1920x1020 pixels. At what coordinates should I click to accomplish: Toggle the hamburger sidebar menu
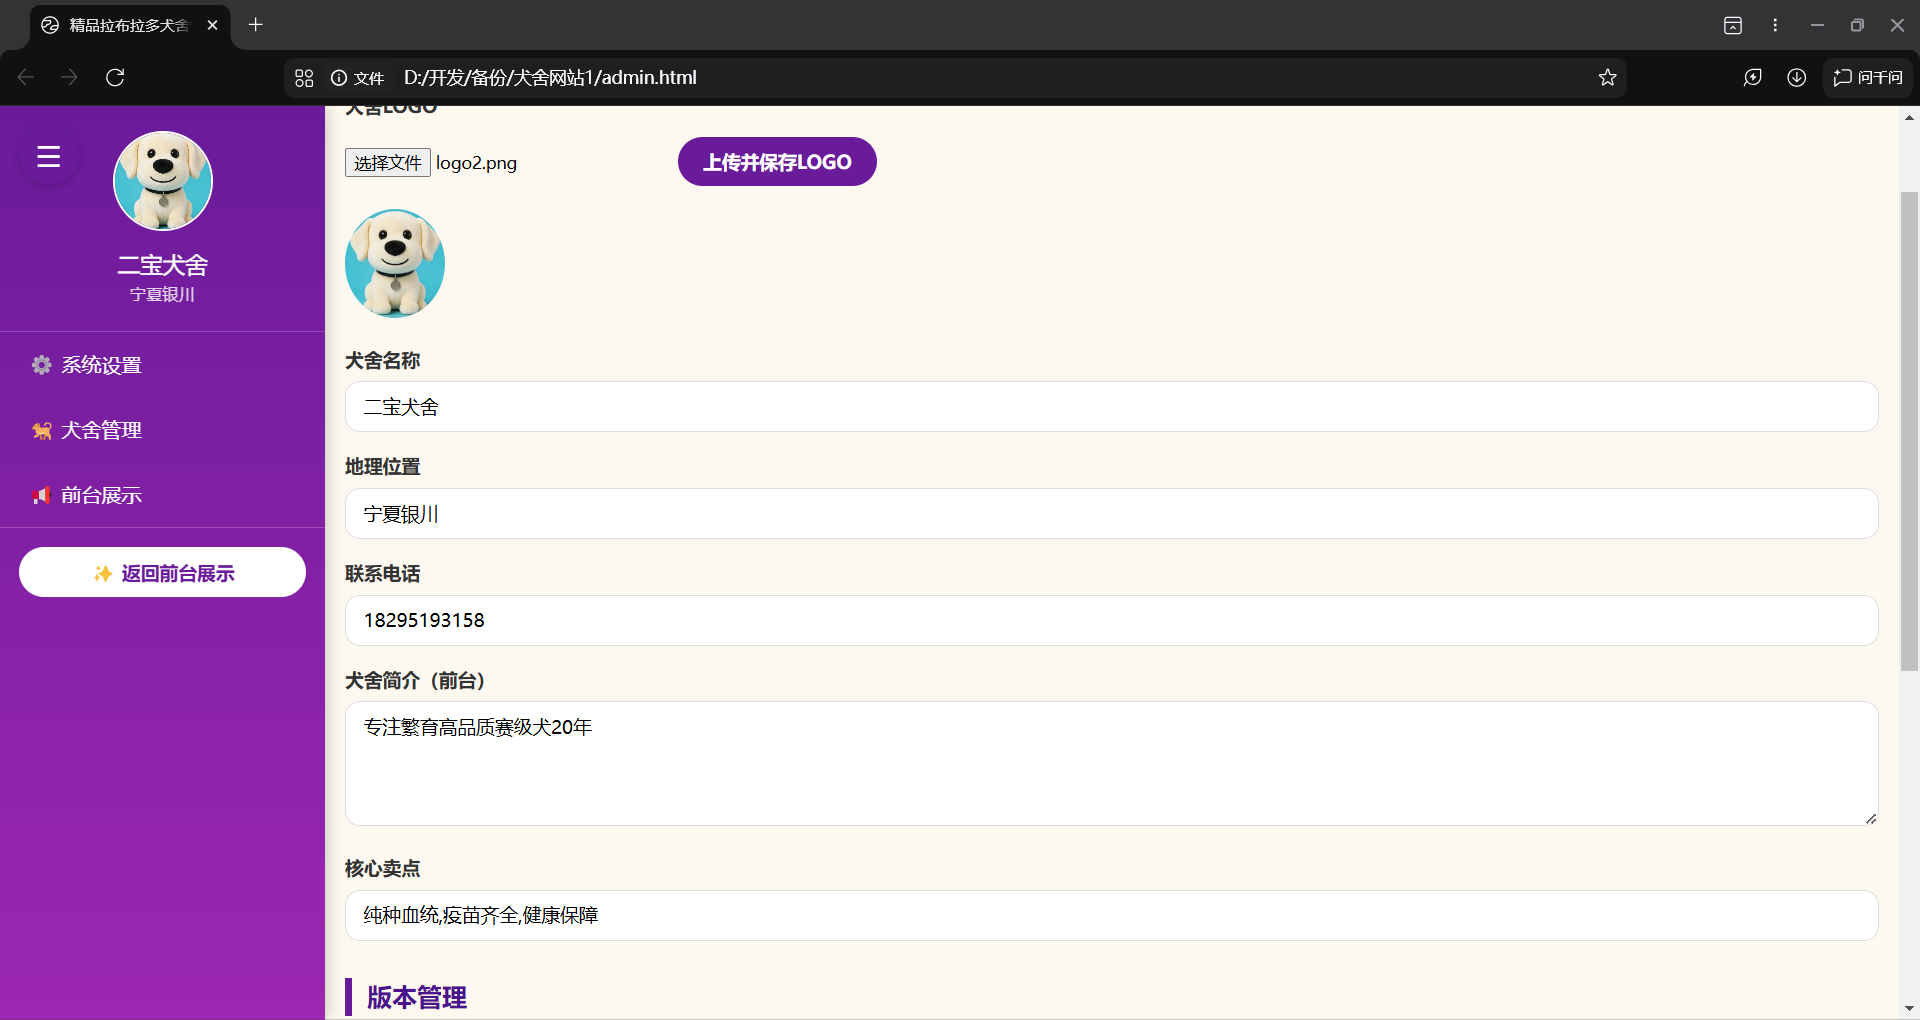(49, 157)
